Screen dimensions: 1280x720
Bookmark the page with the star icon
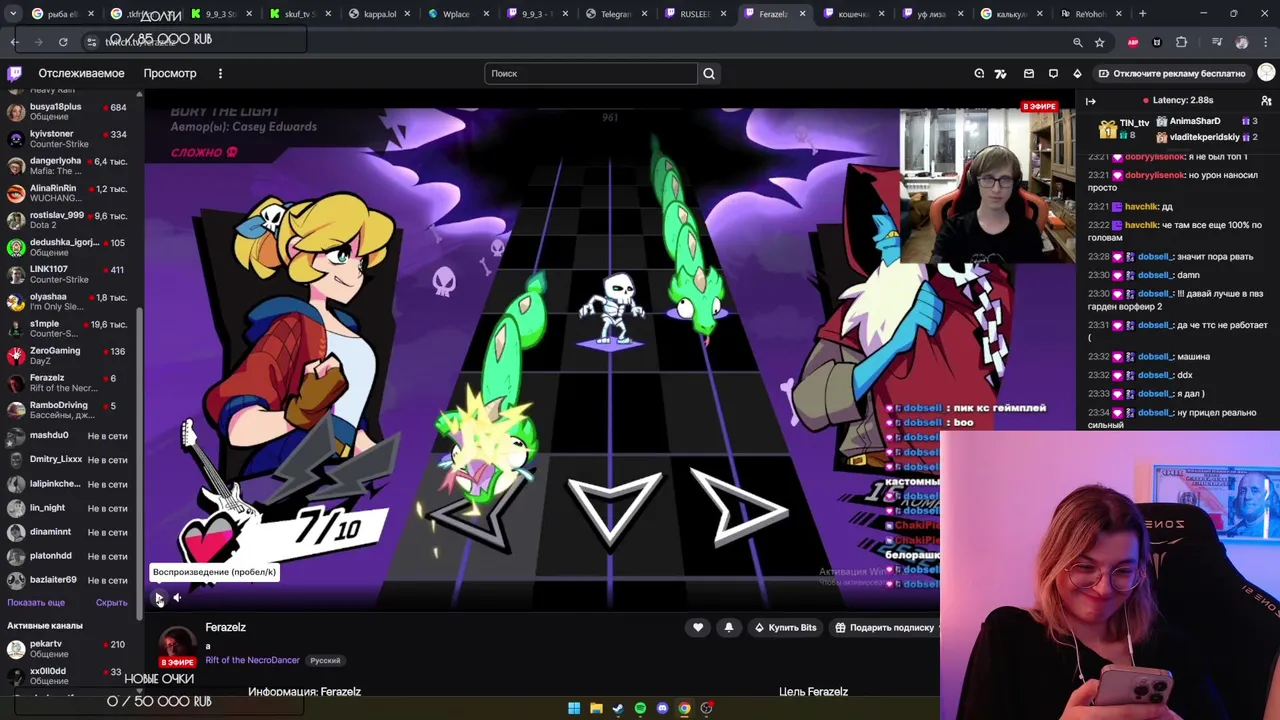click(1100, 42)
